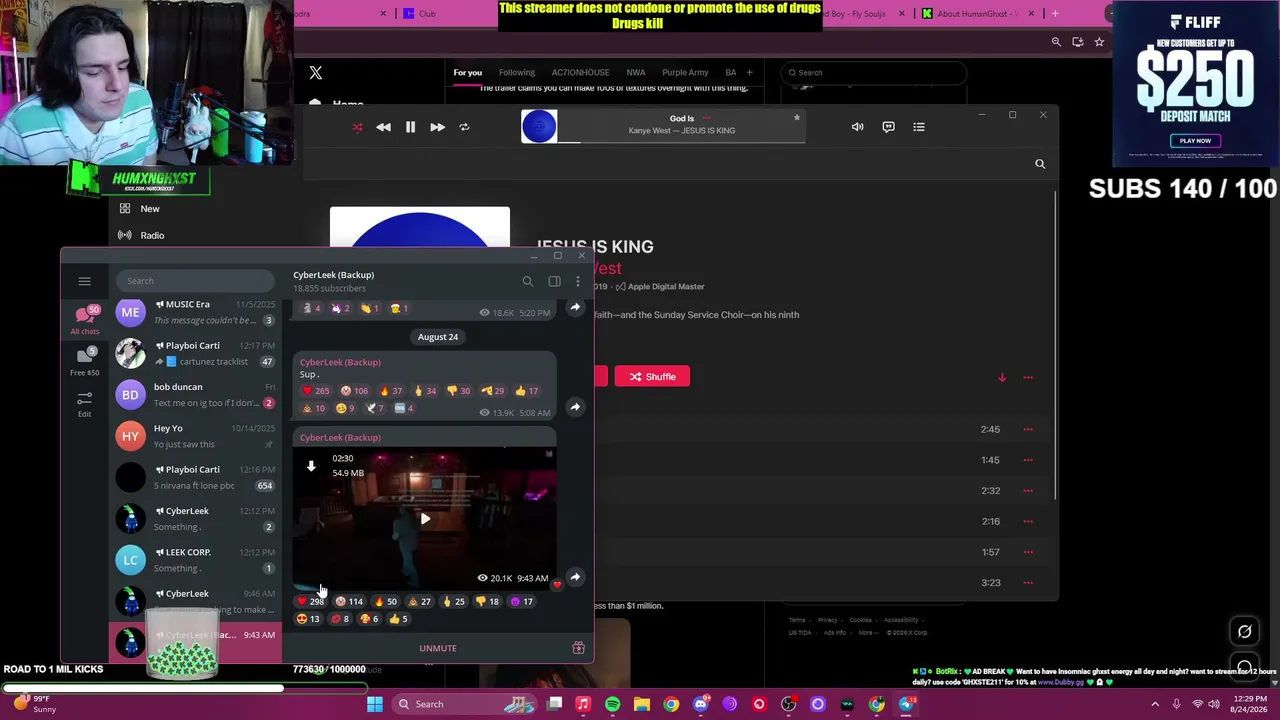Open Discord from the taskbar
This screenshot has width=1280, height=720.
coord(700,704)
